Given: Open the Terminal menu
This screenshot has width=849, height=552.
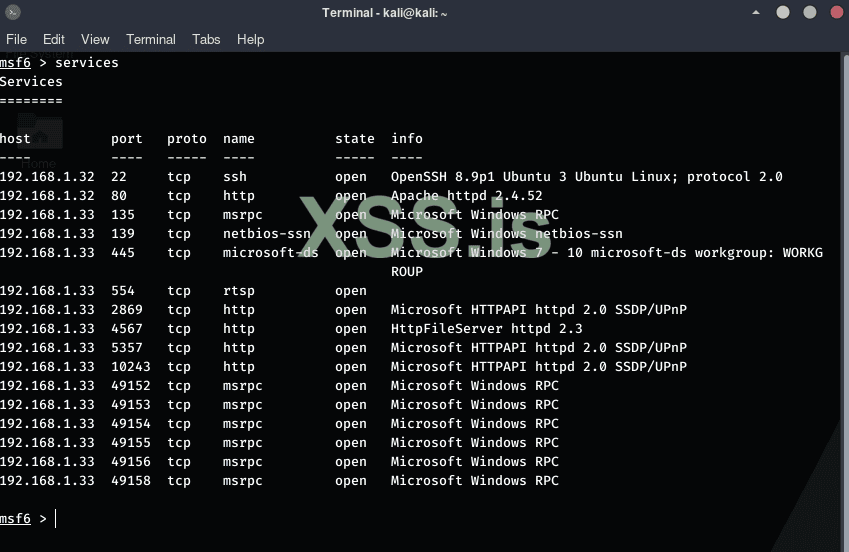Looking at the screenshot, I should click(151, 39).
